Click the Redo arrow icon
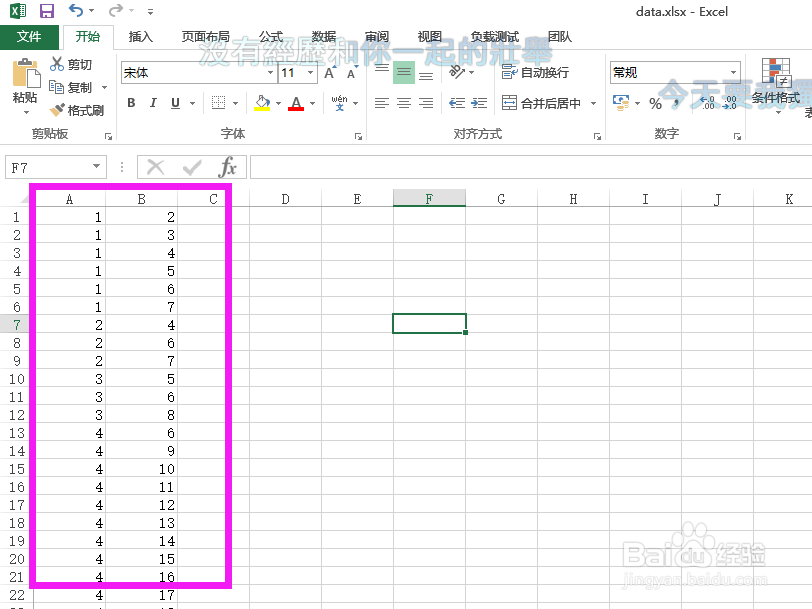The height and width of the screenshot is (609, 812). point(116,10)
